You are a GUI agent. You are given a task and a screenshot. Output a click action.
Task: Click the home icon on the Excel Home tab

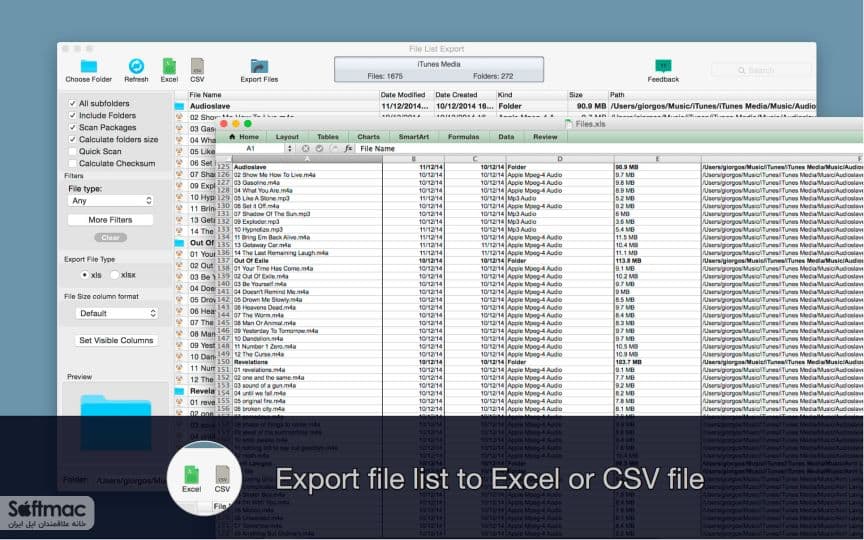coord(232,137)
